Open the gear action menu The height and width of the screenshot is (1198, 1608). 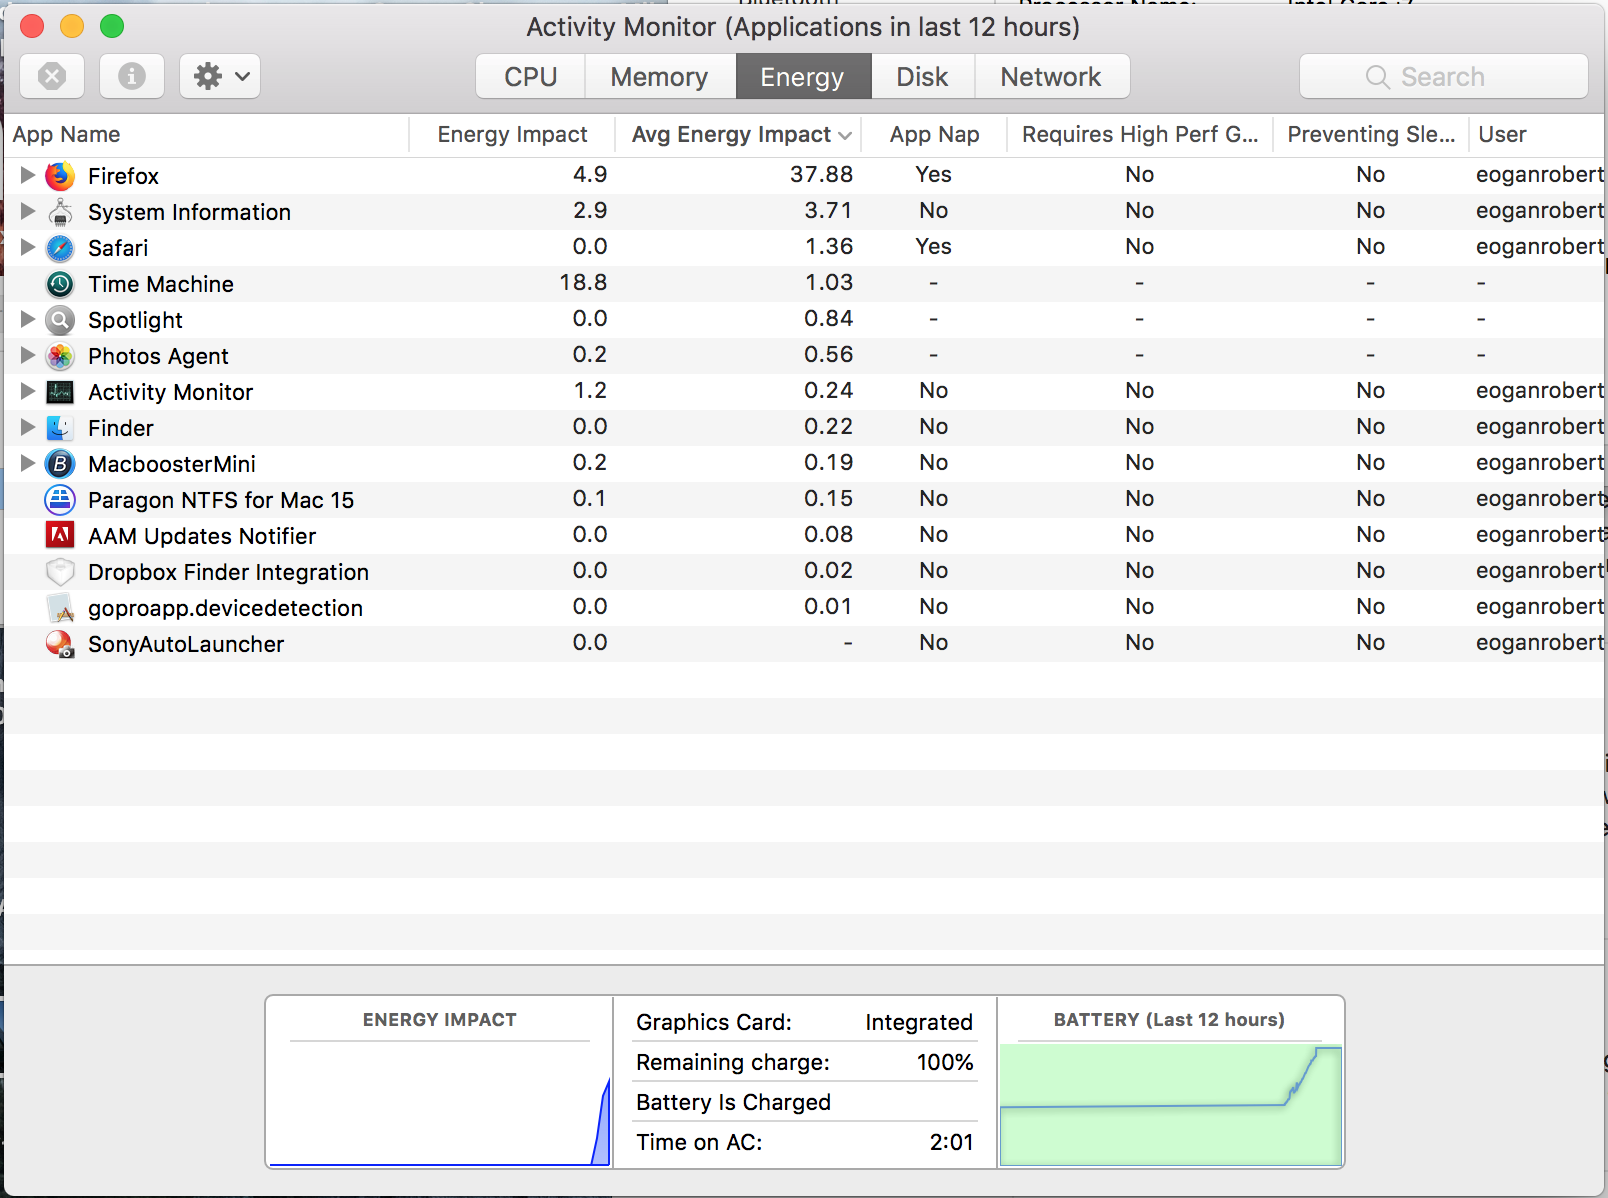[220, 76]
